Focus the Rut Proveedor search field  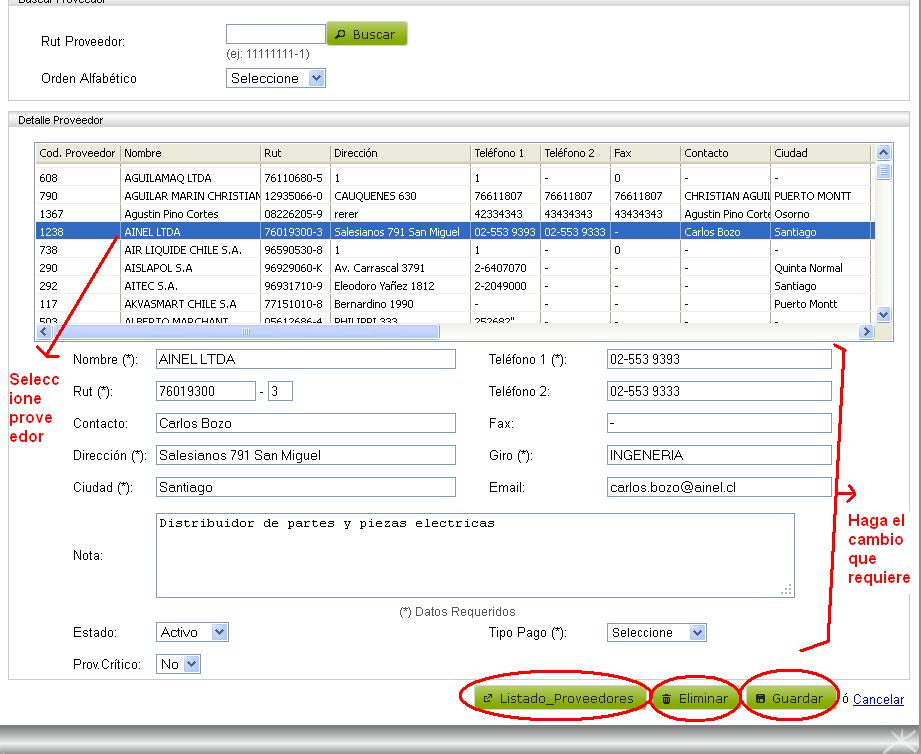[275, 34]
